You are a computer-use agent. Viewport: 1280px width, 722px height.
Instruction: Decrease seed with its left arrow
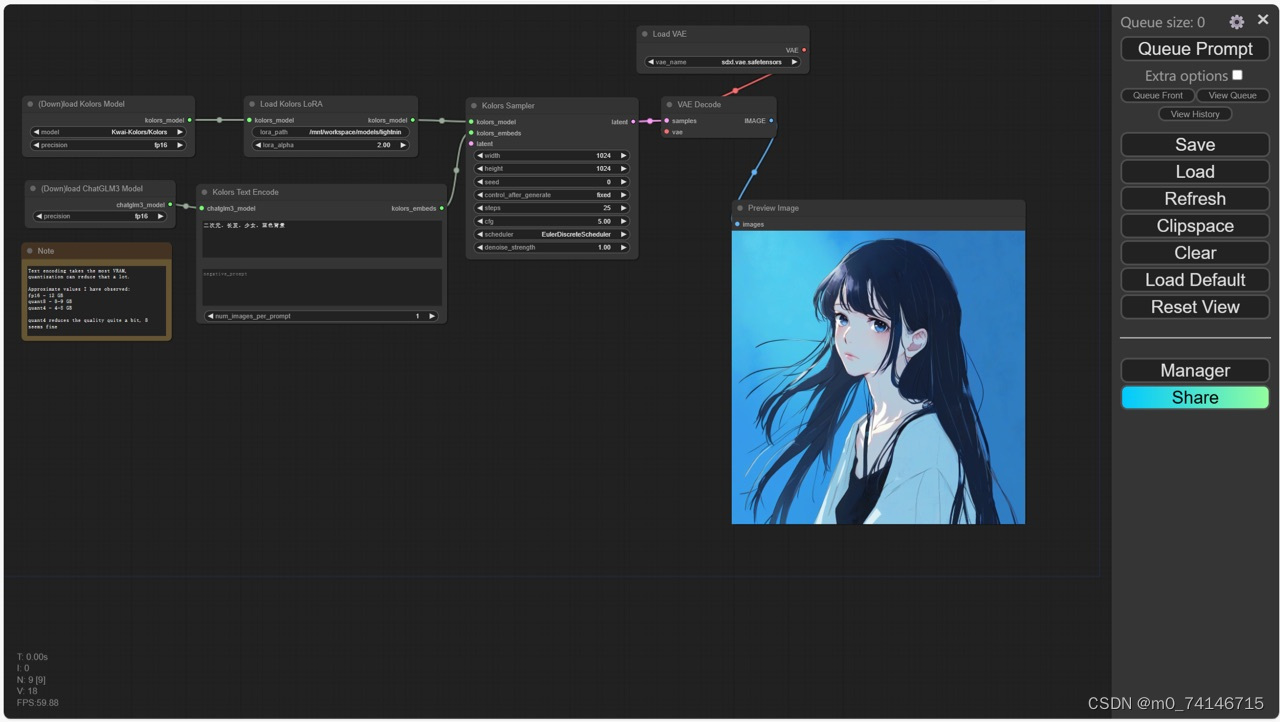tap(480, 182)
